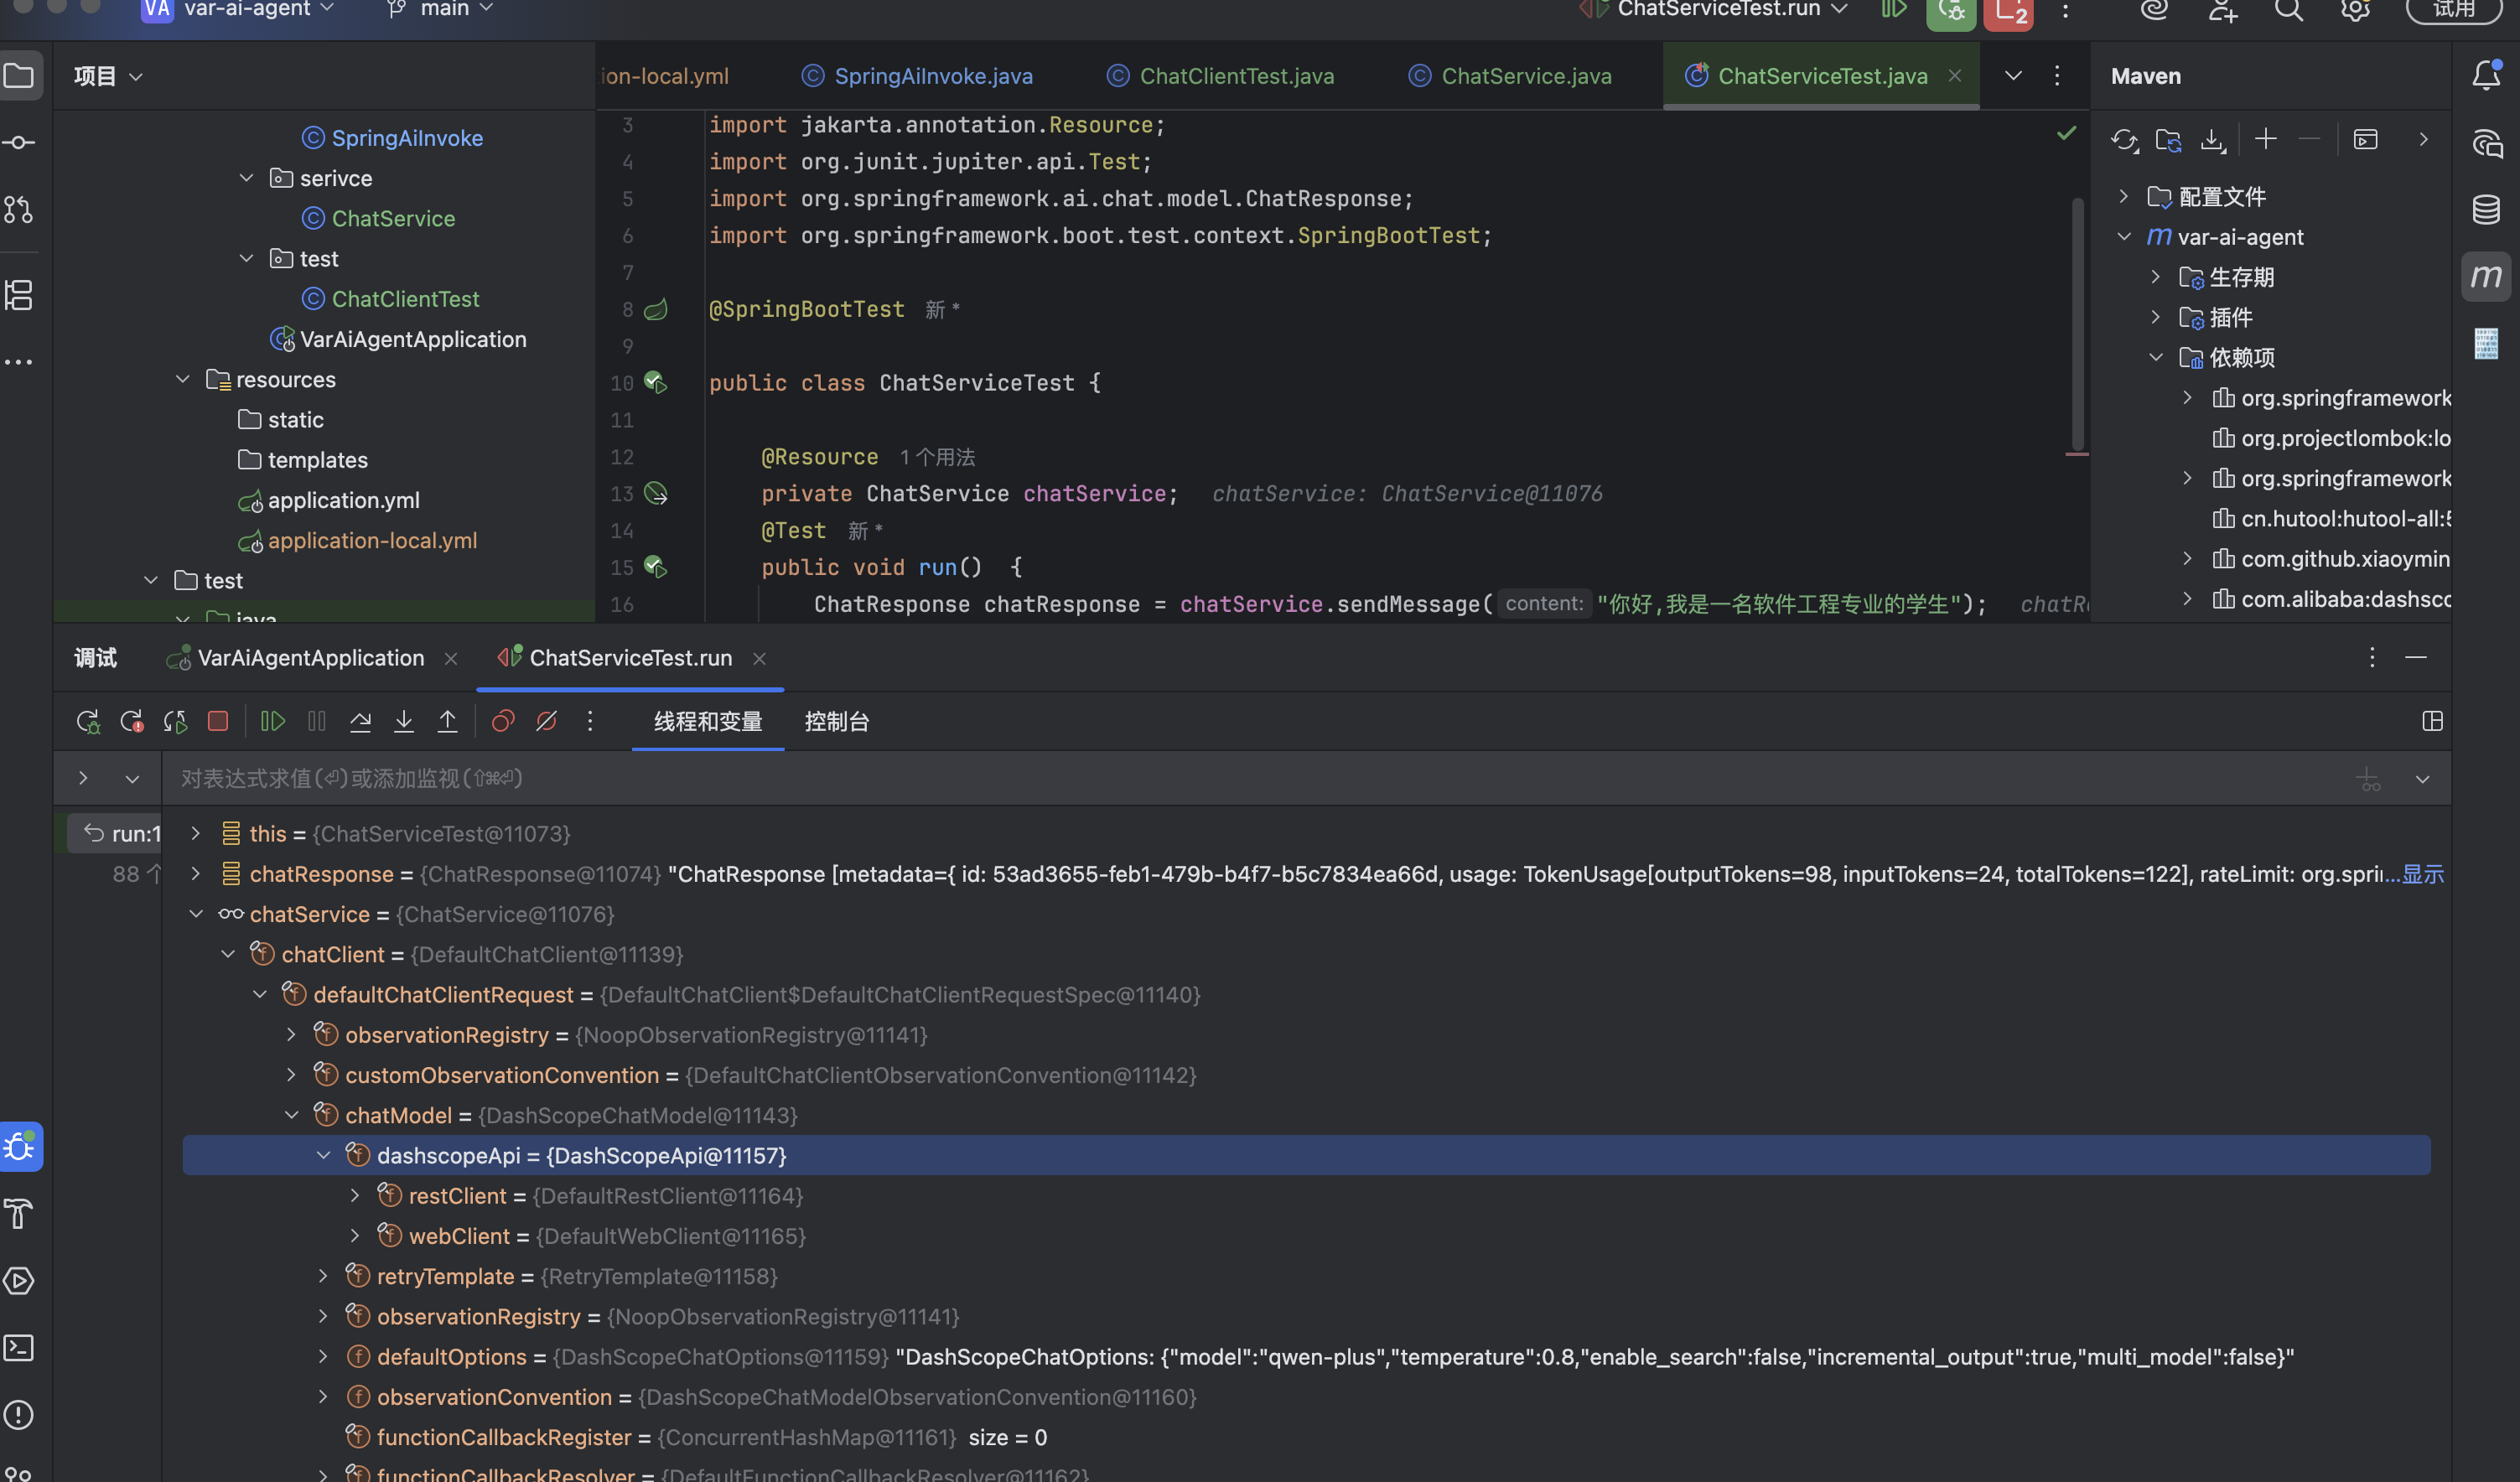This screenshot has height=1482, width=2520.
Task: Expand the this variable node
Action: coord(196,833)
